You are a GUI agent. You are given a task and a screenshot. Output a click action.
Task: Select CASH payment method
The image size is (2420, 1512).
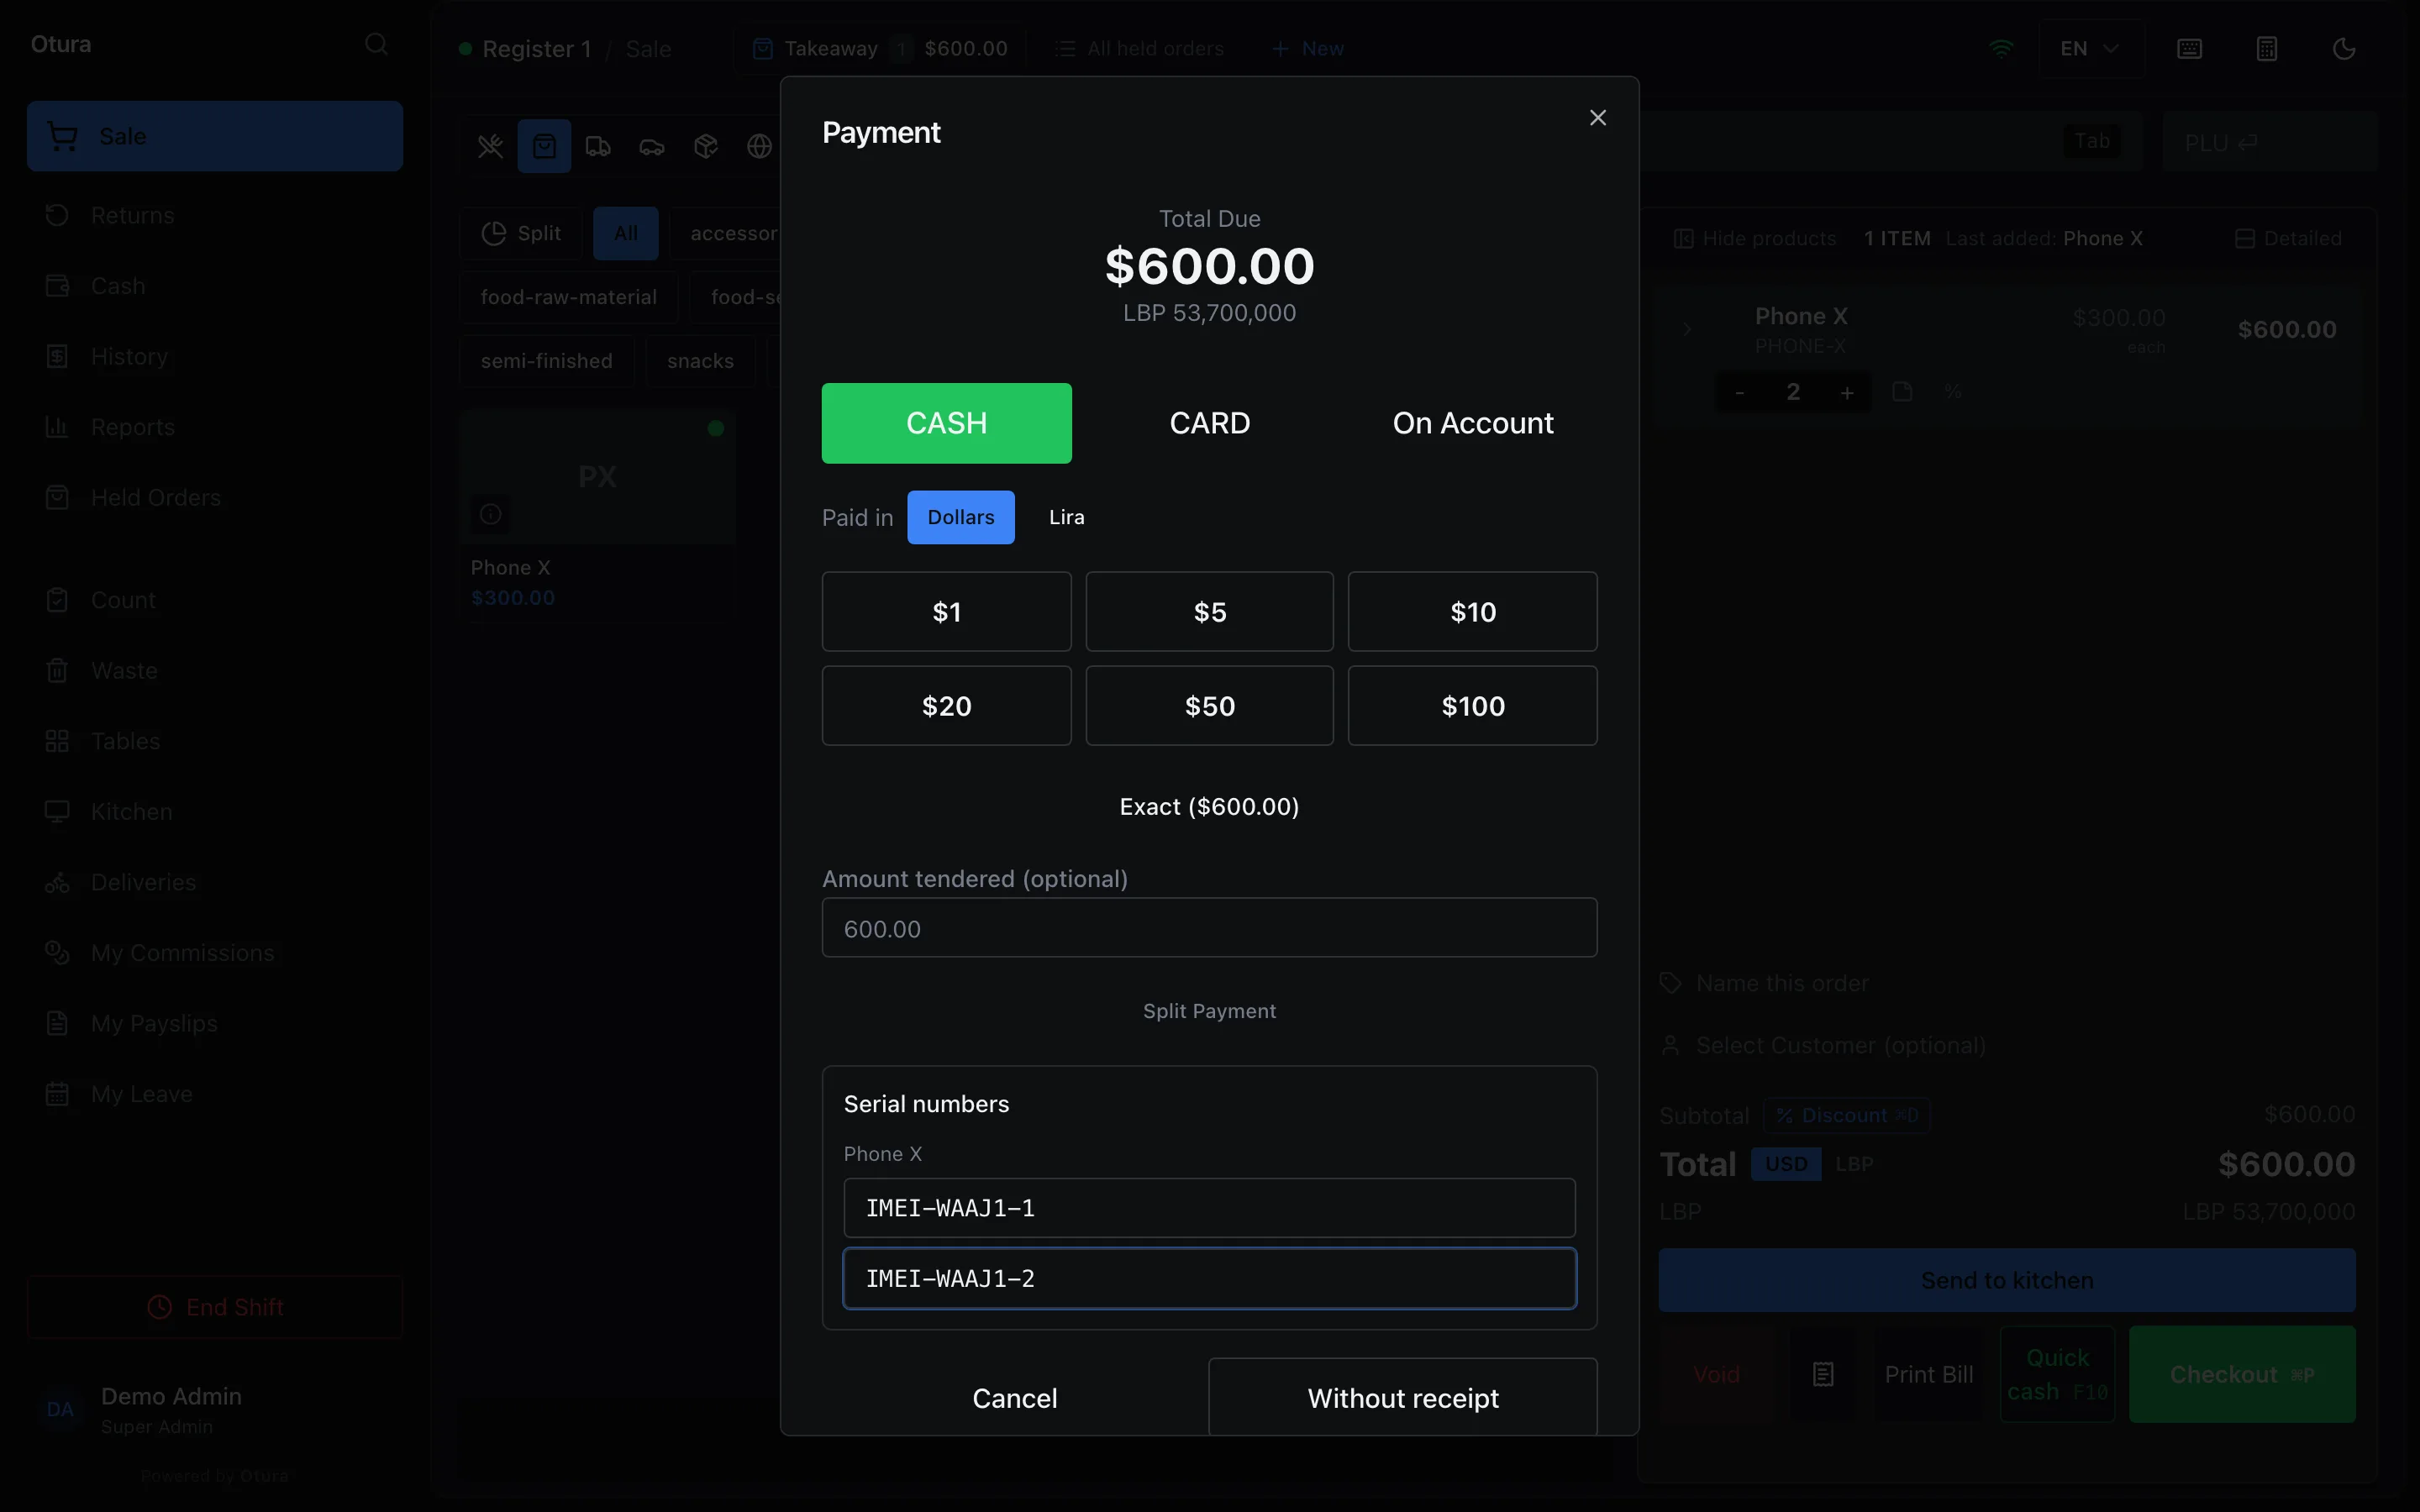coord(946,423)
